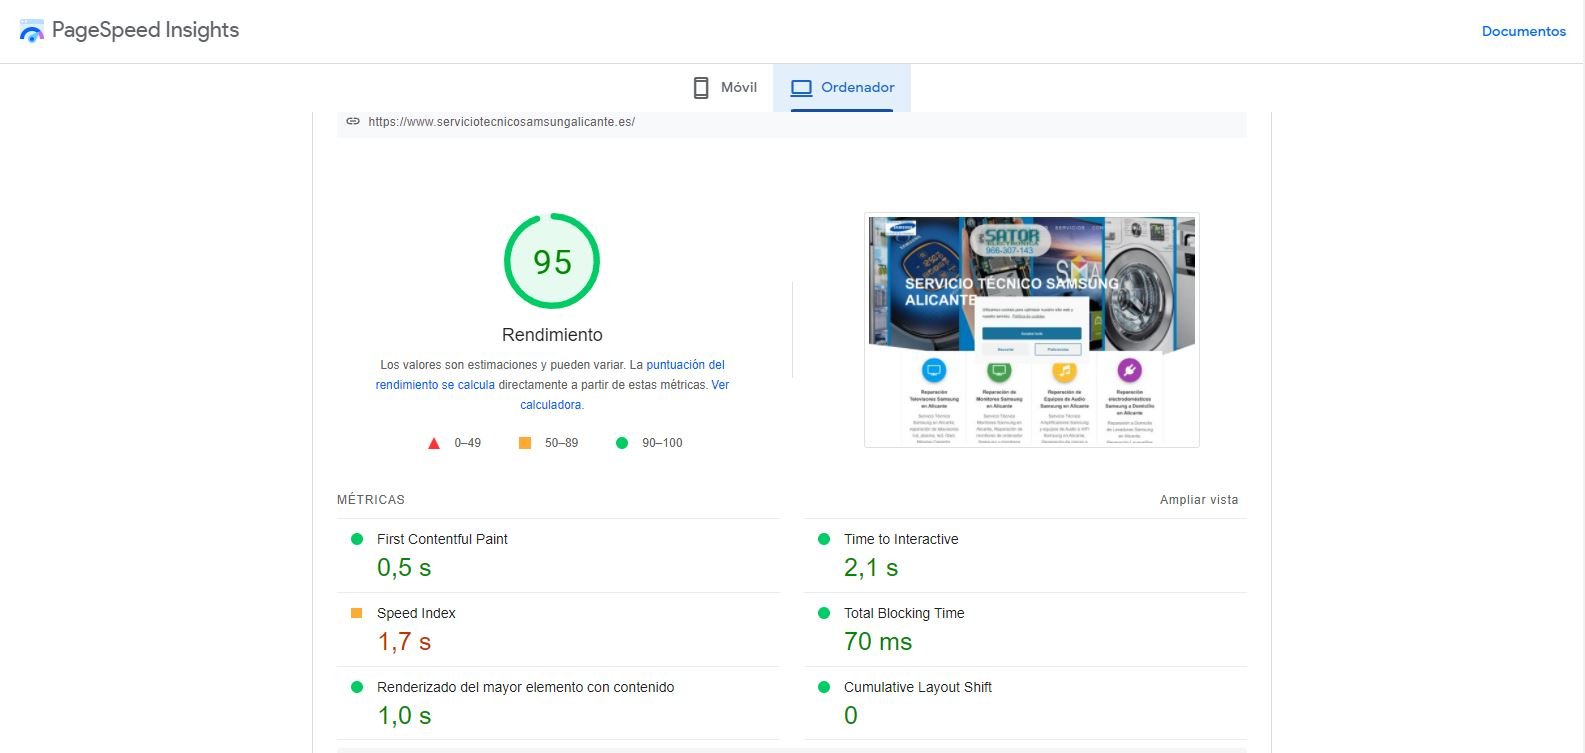
Task: Click the green 90–100 legend circle
Action: click(622, 443)
